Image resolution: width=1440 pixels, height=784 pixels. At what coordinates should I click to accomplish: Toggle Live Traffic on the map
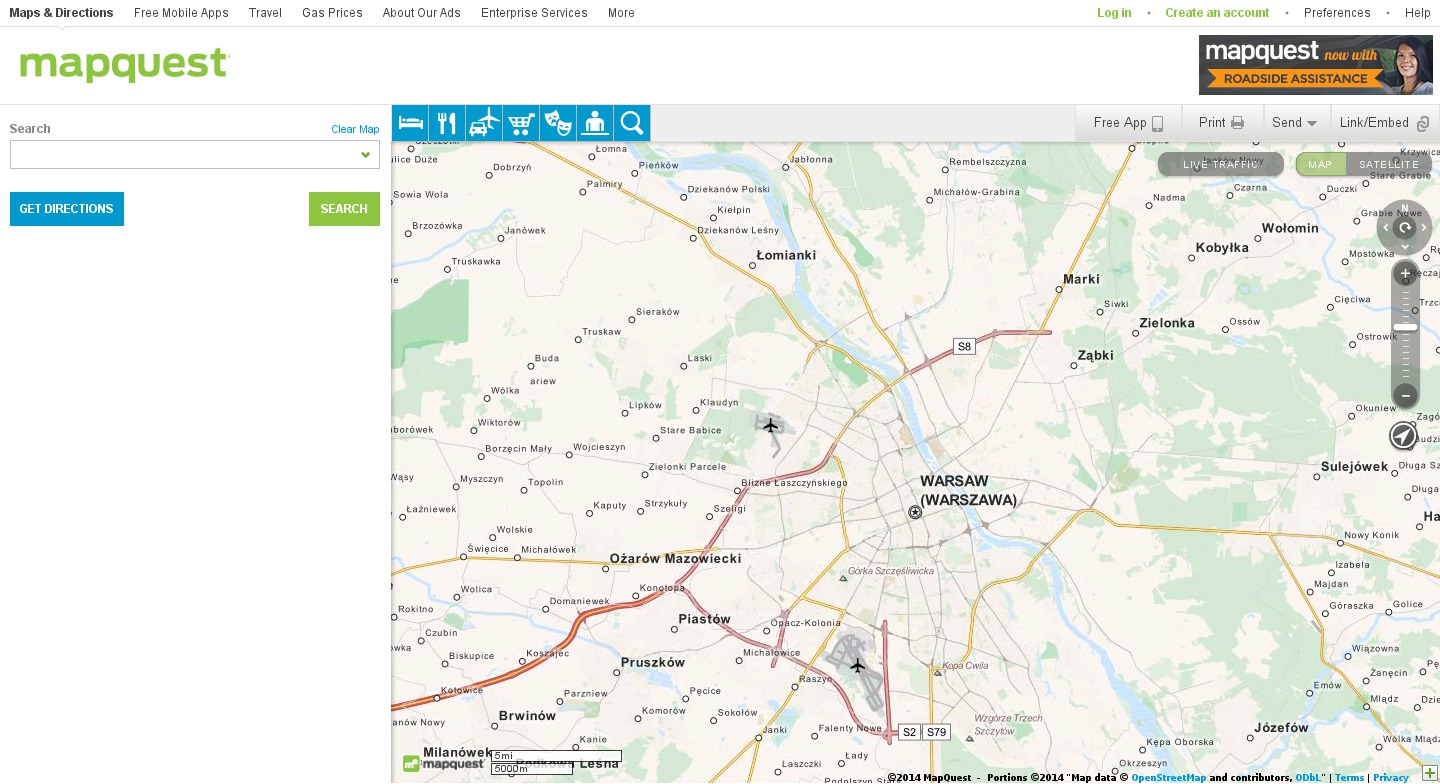coord(1221,164)
